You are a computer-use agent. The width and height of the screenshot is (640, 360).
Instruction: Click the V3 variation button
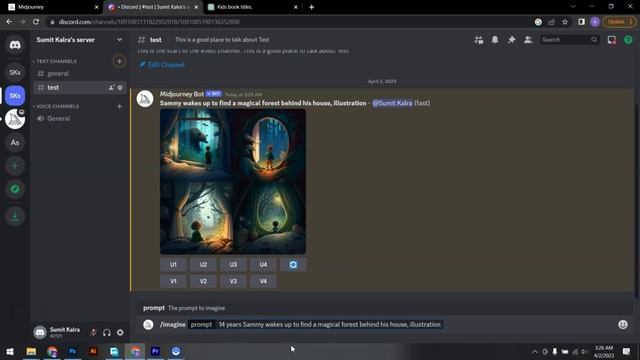point(233,281)
